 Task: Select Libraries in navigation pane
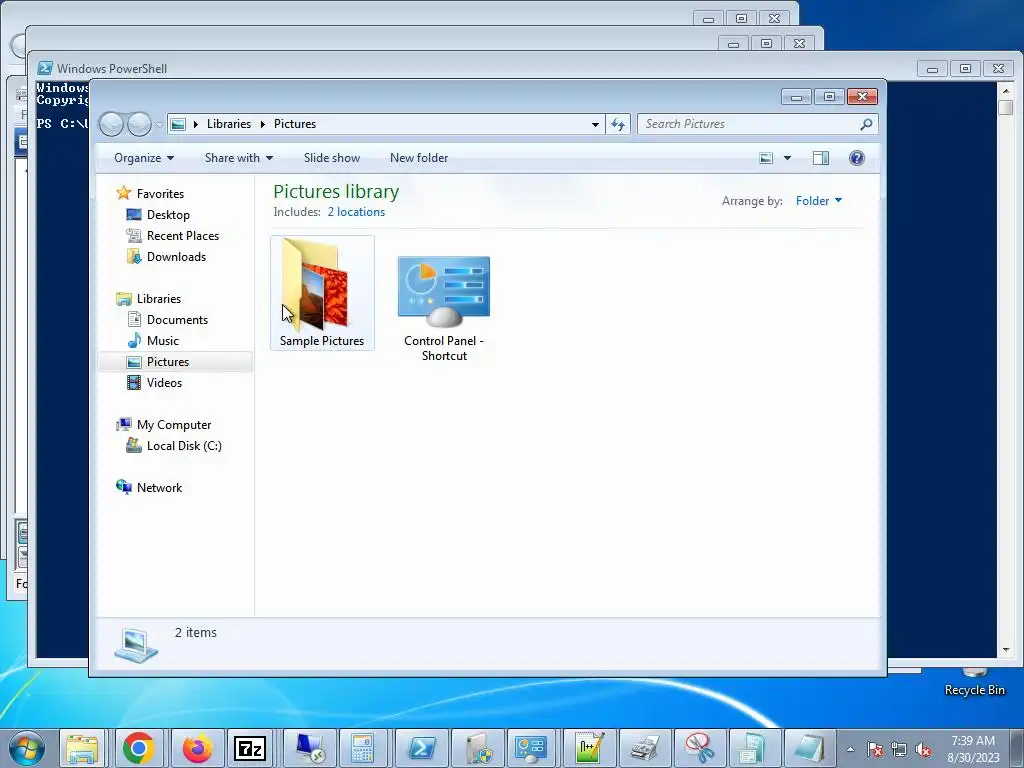click(159, 298)
